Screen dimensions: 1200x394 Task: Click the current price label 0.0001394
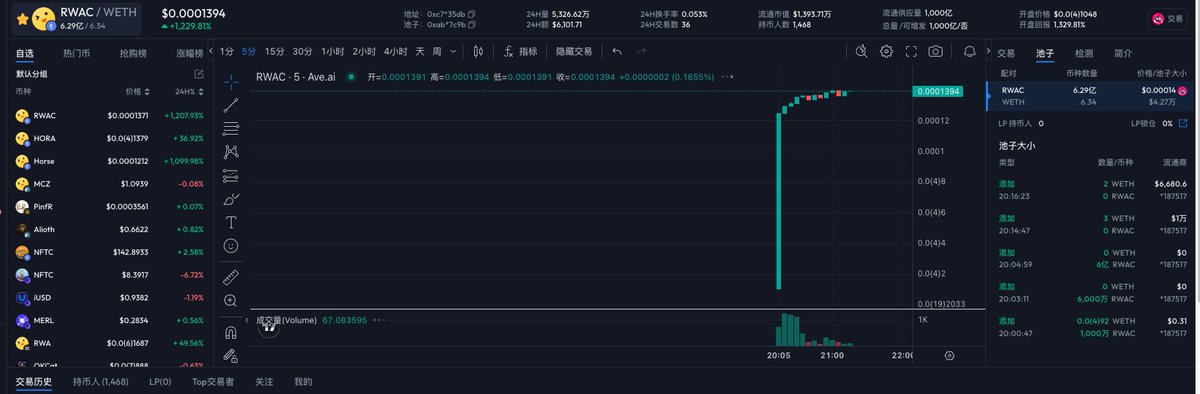937,91
